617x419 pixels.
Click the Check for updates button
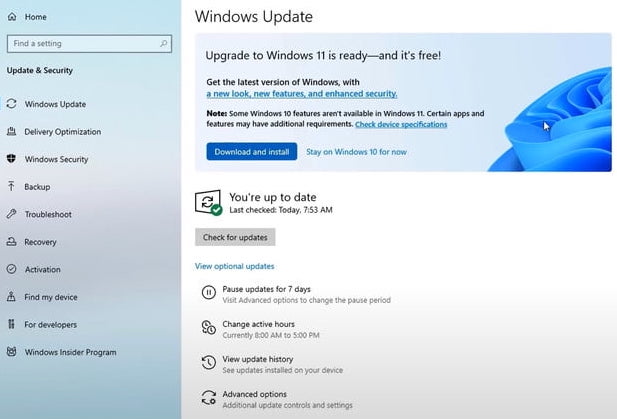pyautogui.click(x=235, y=237)
